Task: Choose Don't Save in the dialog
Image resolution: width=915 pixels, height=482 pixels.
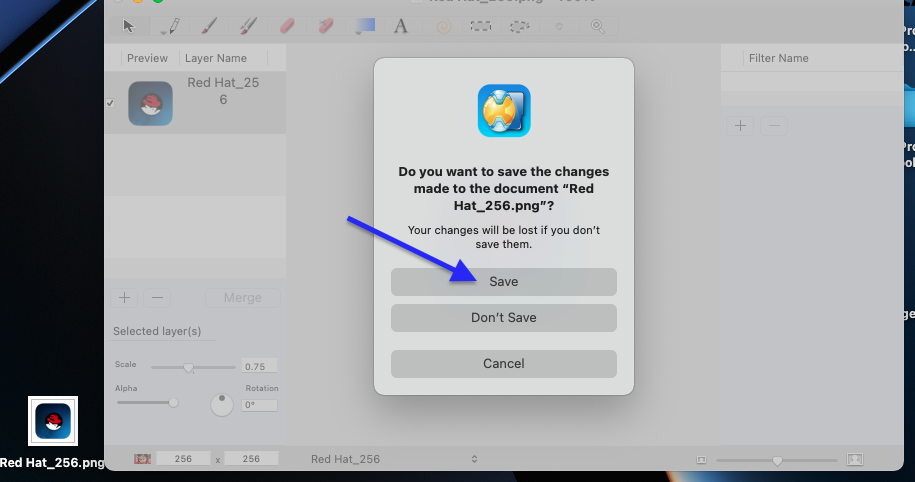Action: (504, 318)
